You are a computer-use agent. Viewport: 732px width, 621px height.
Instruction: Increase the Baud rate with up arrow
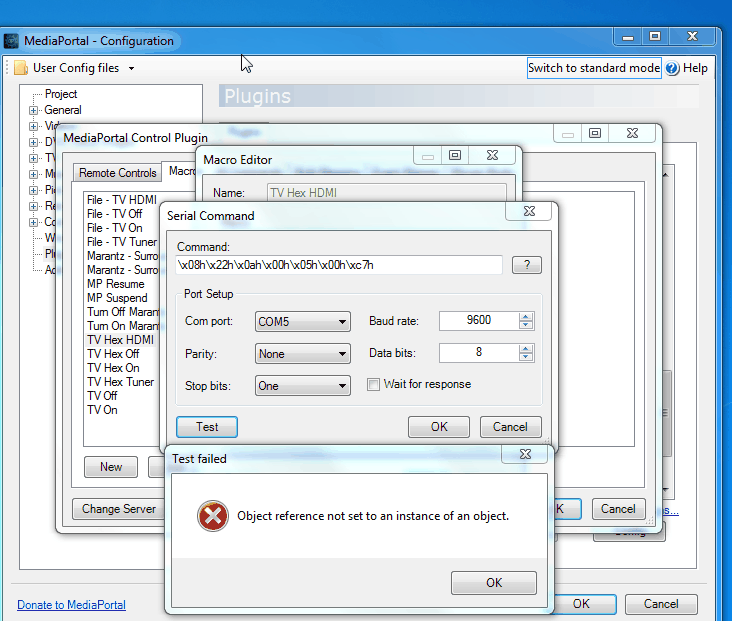(x=526, y=316)
